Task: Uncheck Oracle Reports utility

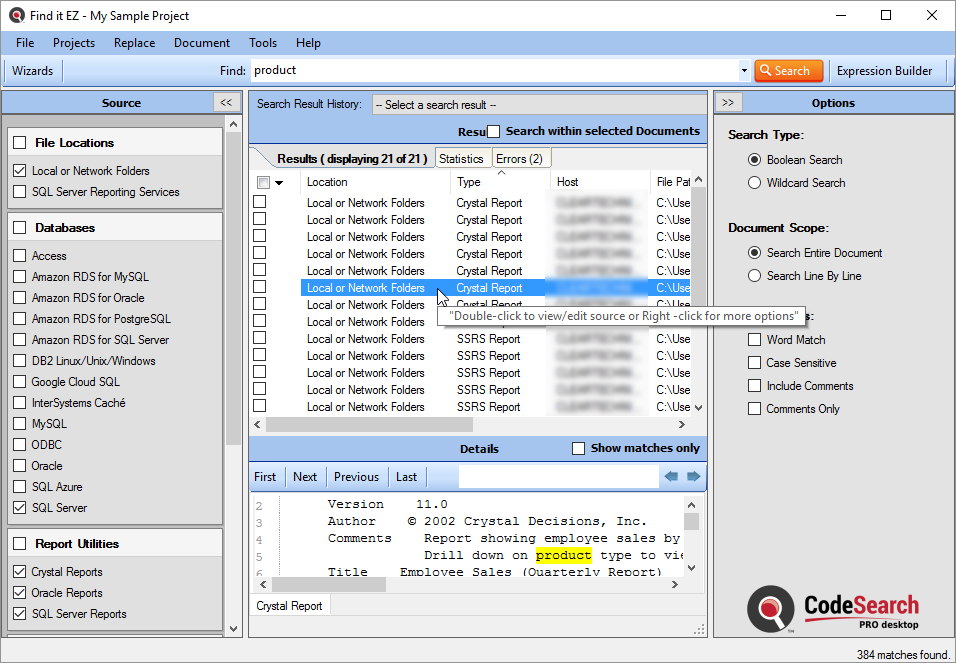Action: tap(20, 593)
